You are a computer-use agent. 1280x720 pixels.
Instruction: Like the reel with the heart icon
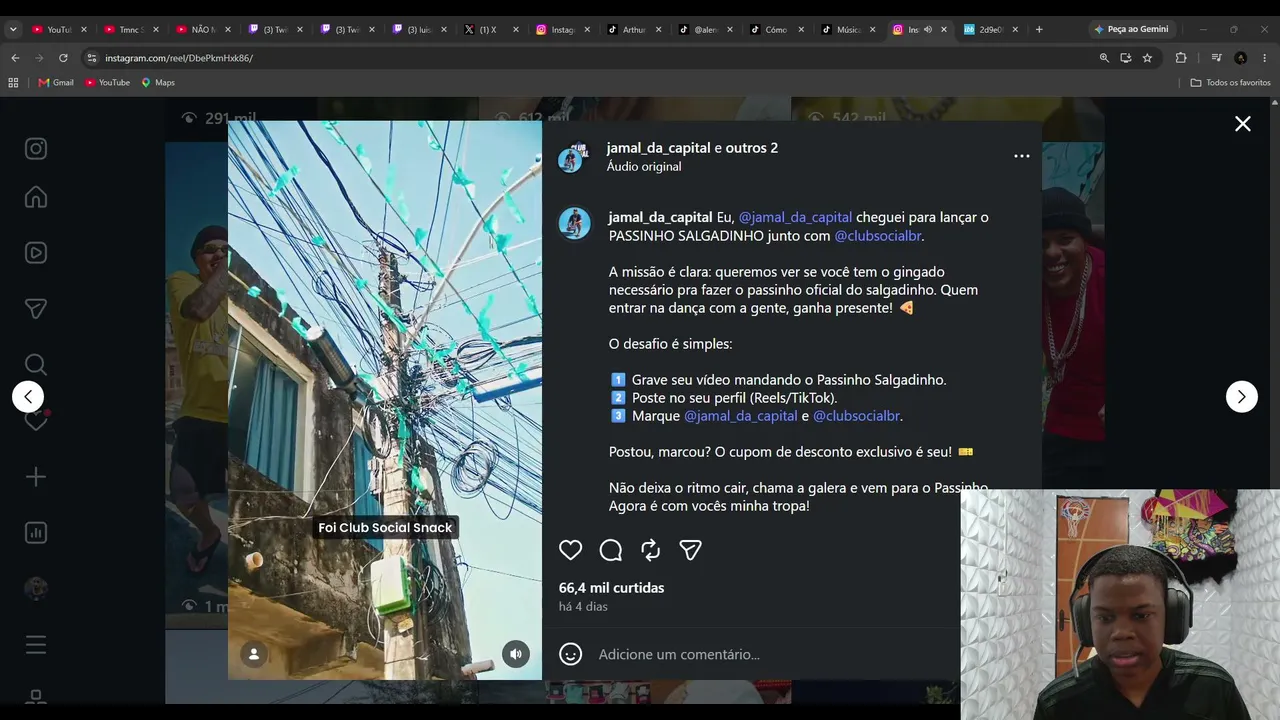pos(570,550)
